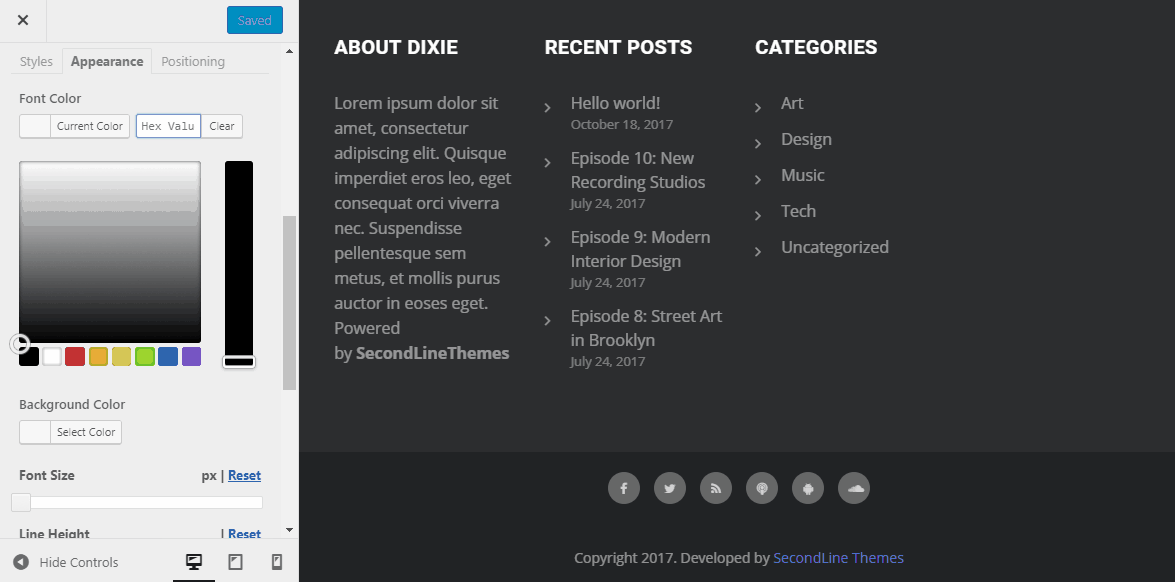Click scrollbar down arrow in customizer panel
1175x582 pixels.
tap(290, 530)
